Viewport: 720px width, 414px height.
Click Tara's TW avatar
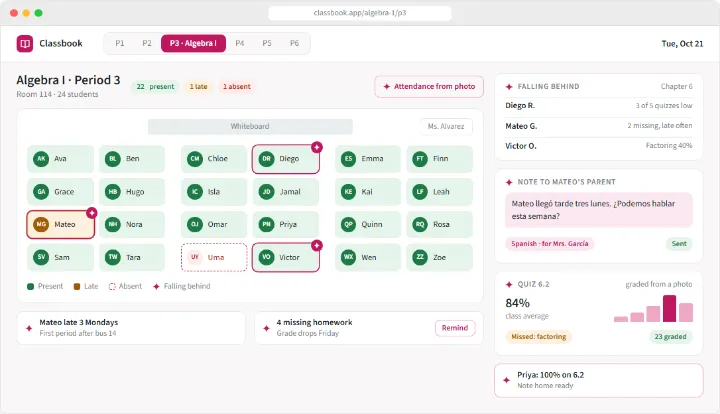(x=112, y=257)
